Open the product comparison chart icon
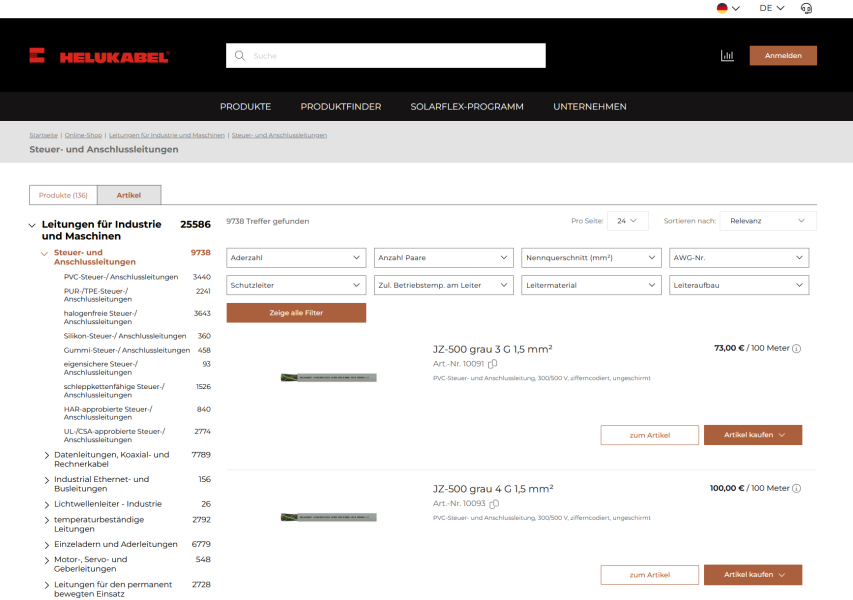The height and width of the screenshot is (600, 853). pyautogui.click(x=727, y=56)
